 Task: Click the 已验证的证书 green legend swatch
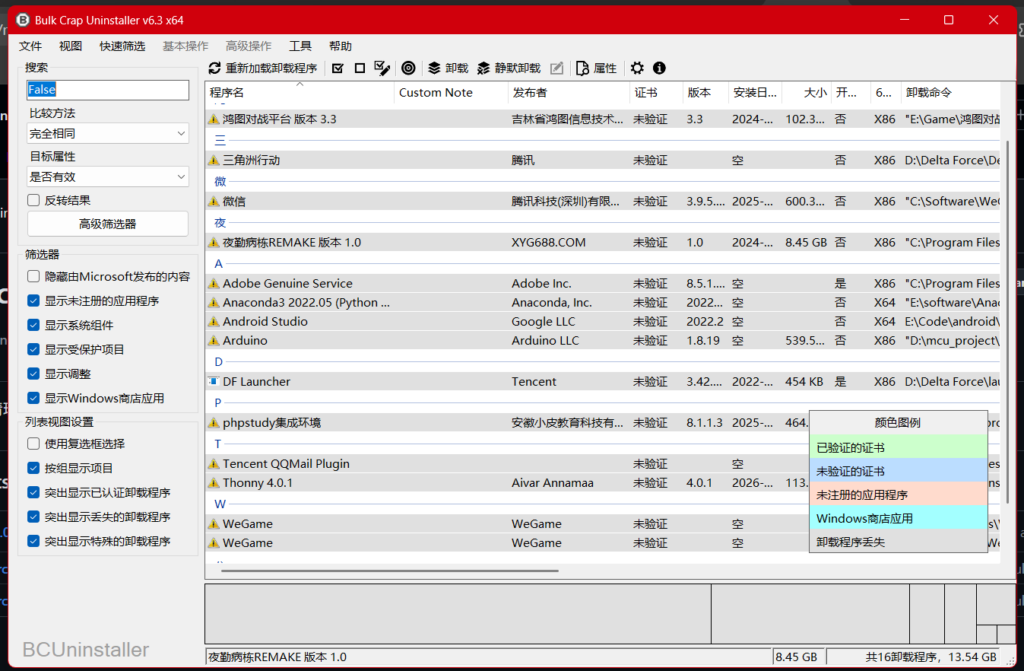[898, 448]
